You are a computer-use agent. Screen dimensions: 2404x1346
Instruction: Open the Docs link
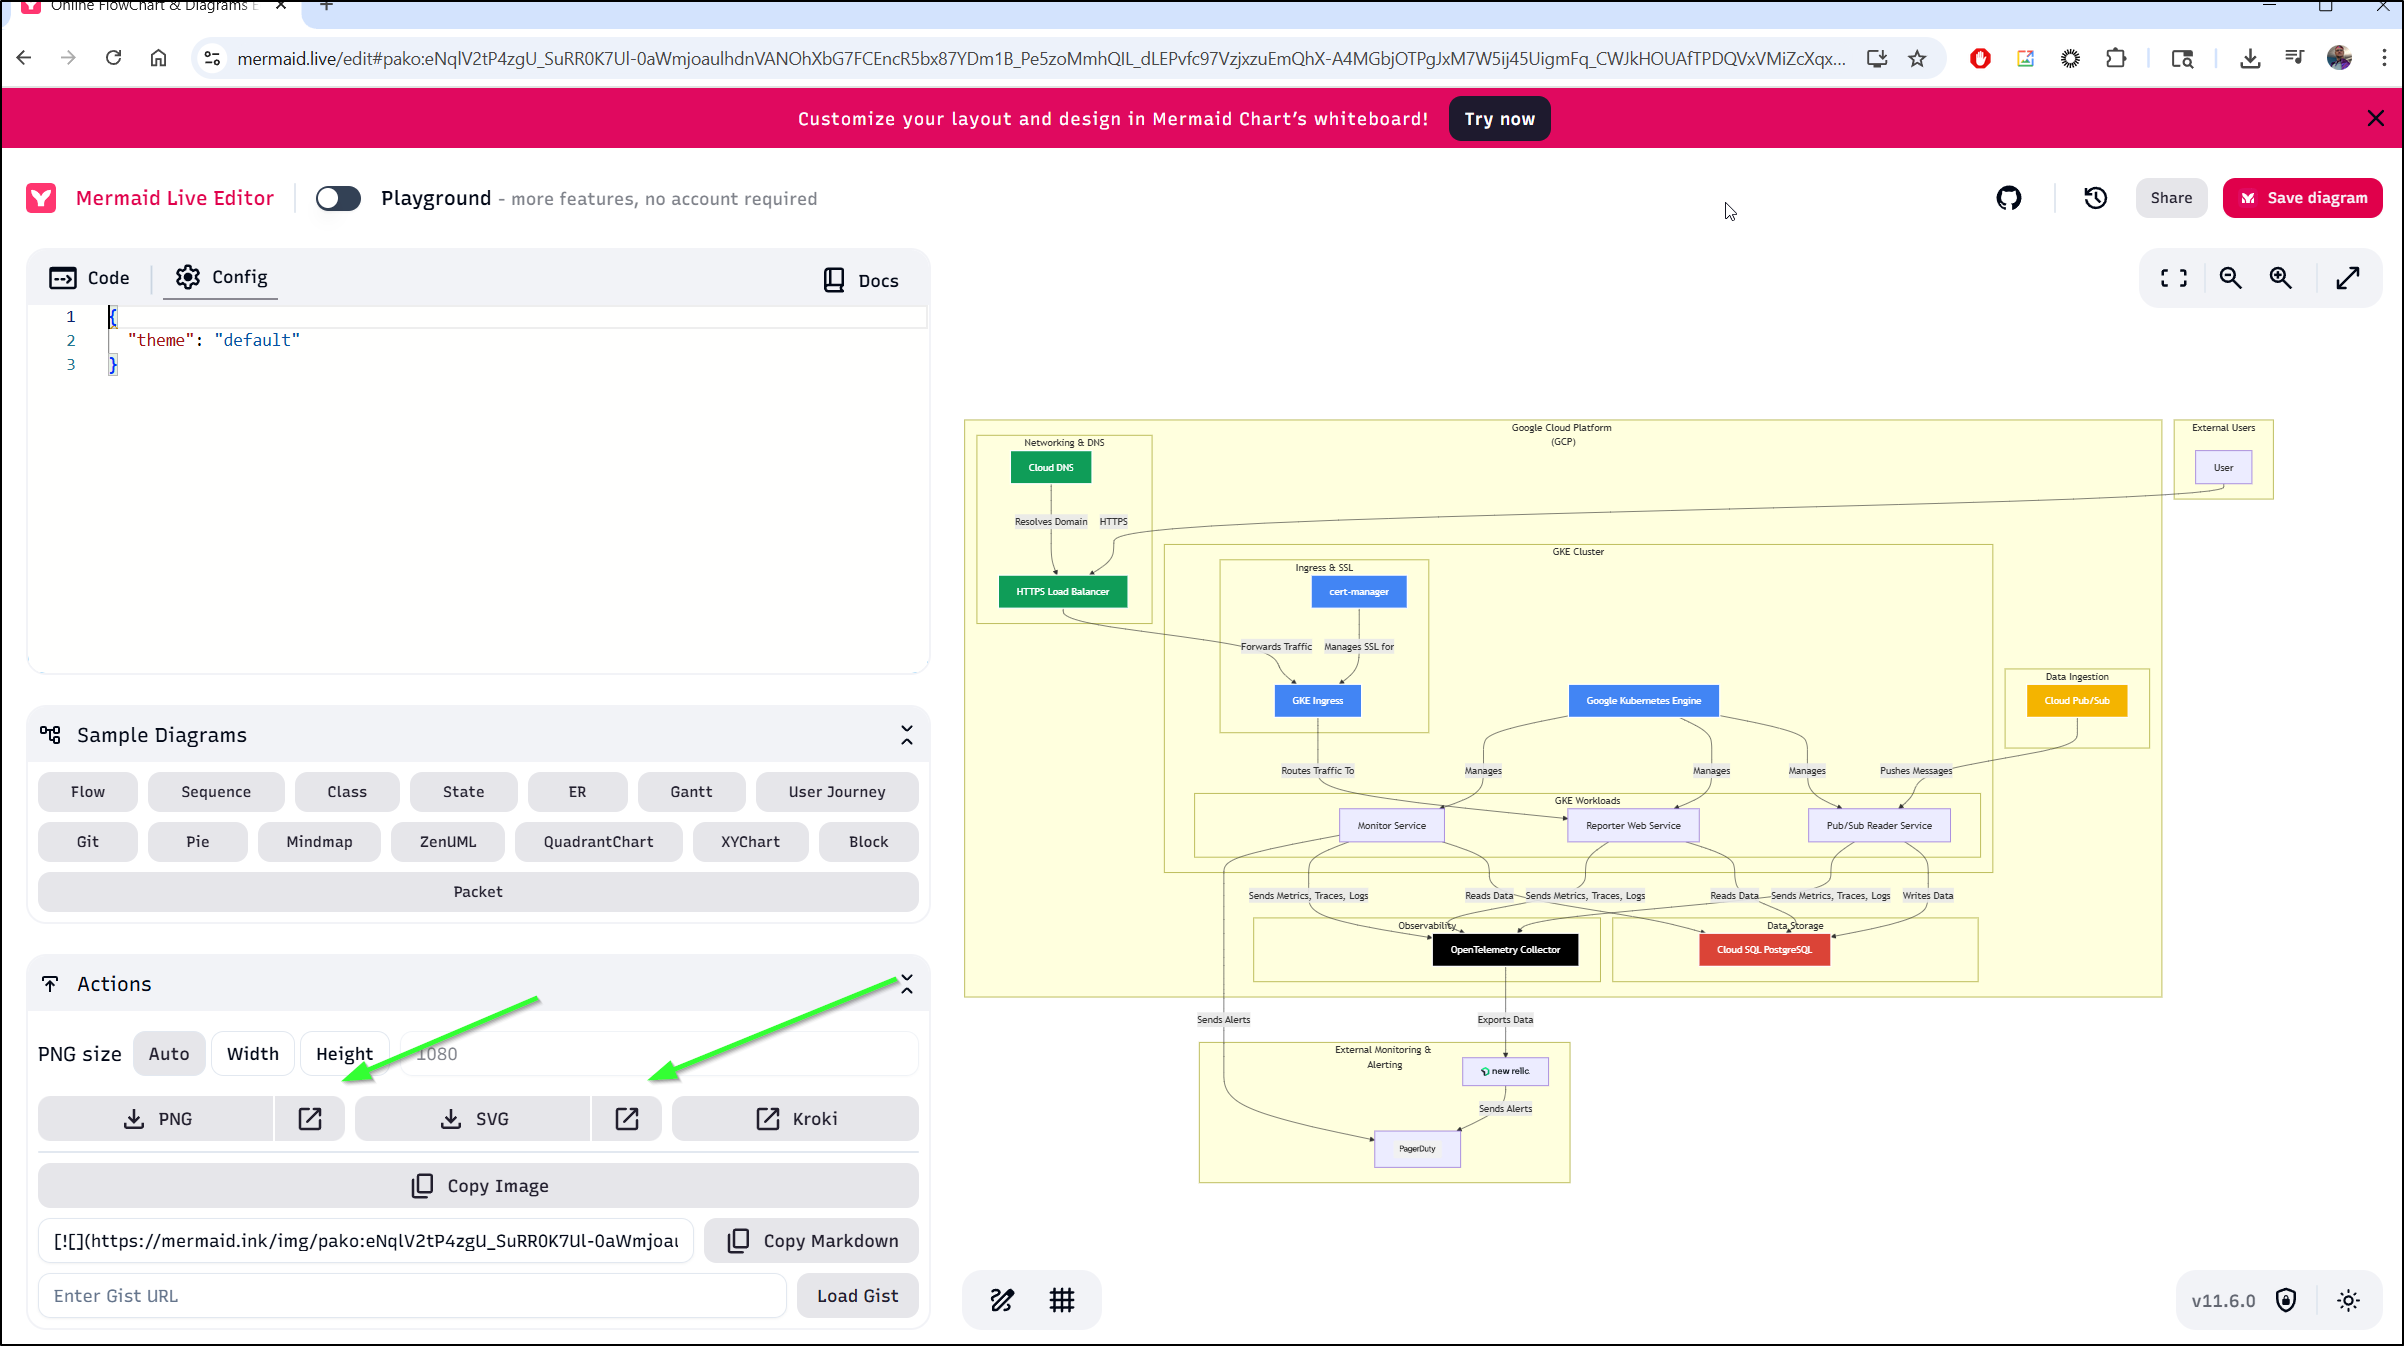click(x=860, y=280)
